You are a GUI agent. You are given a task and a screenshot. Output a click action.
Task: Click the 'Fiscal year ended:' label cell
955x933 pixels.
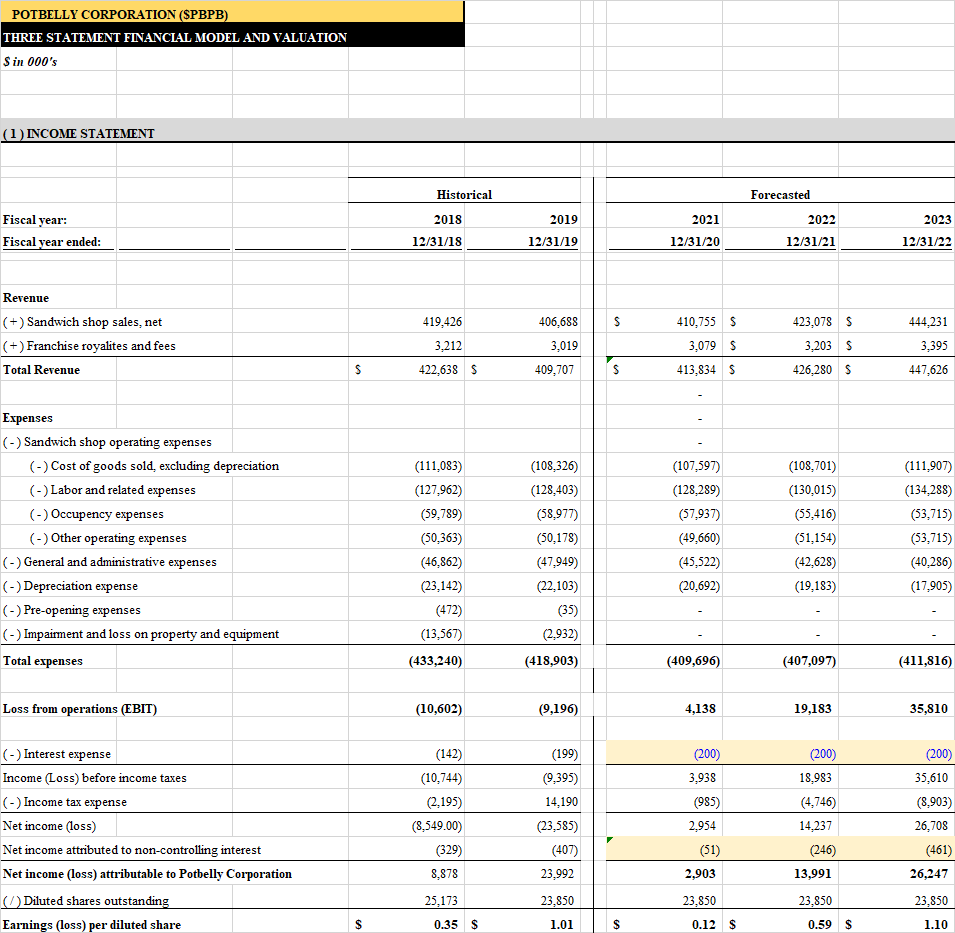pos(58,242)
